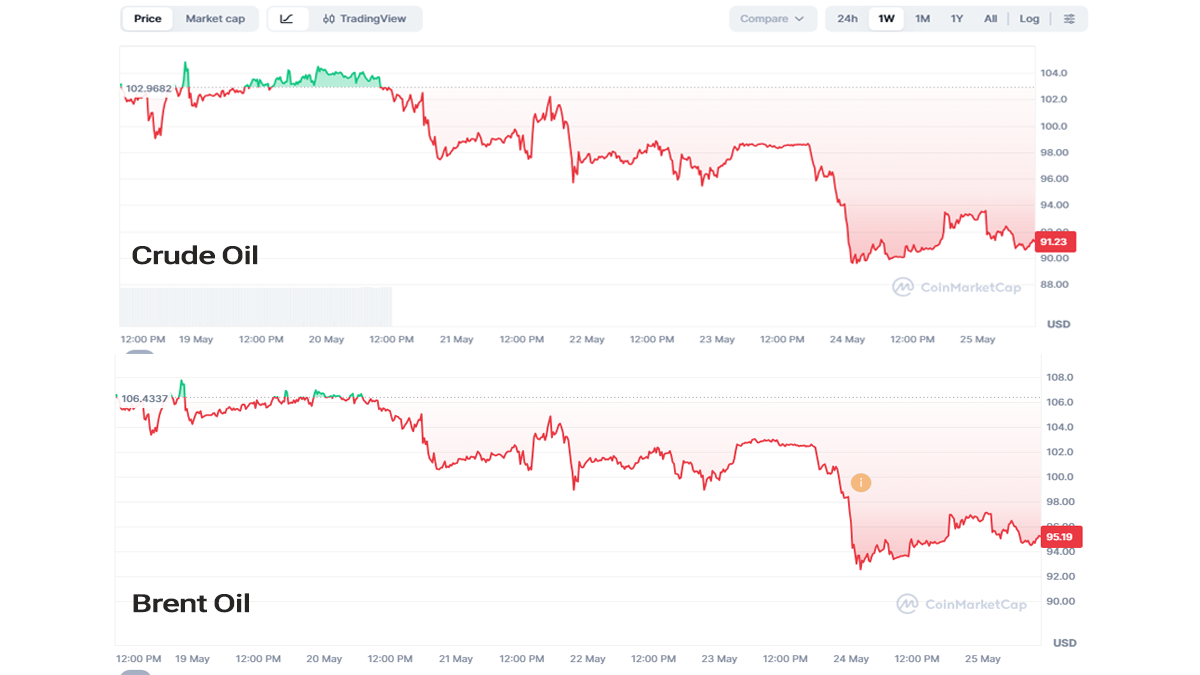Click CoinMarketCap logo on Brent Oil chart
This screenshot has width=1200, height=675.
[x=959, y=604]
